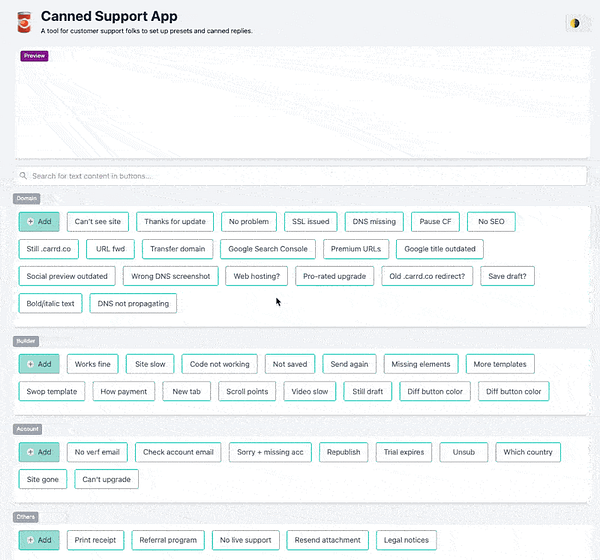The image size is (600, 560).
Task: Pick the More templates preset
Action: point(500,364)
